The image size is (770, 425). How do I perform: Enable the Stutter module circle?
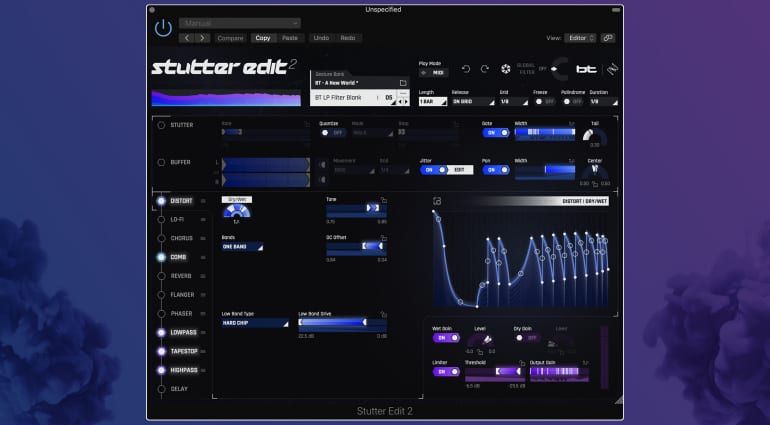[161, 125]
